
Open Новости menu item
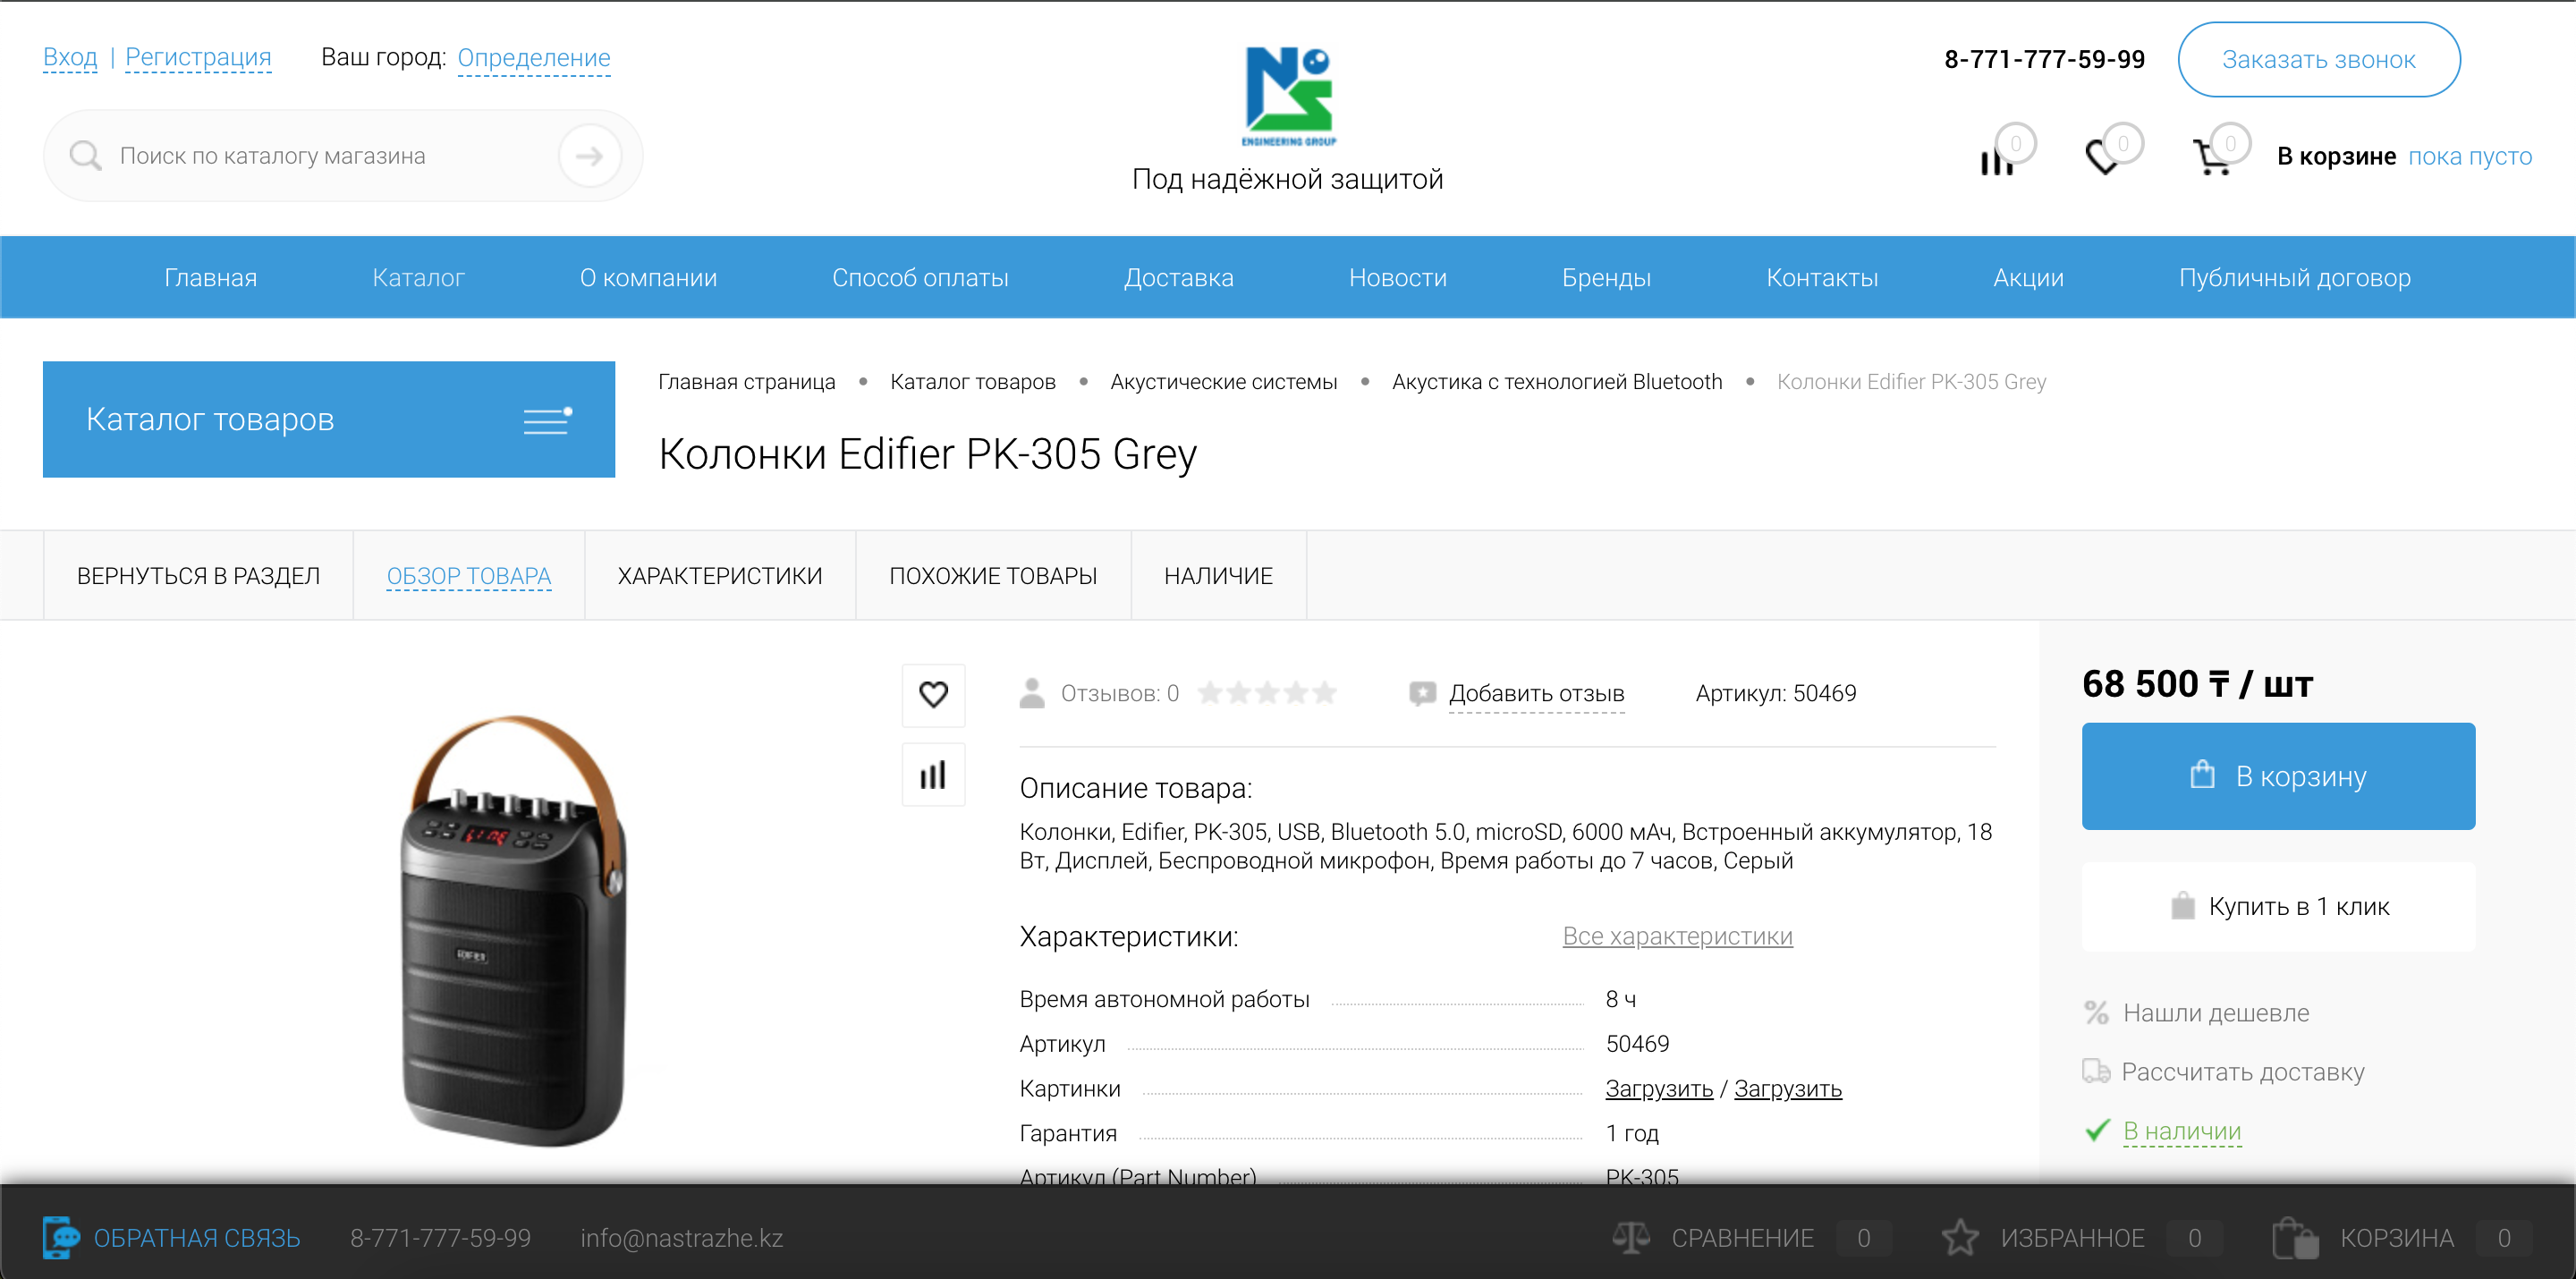pyautogui.click(x=1397, y=277)
